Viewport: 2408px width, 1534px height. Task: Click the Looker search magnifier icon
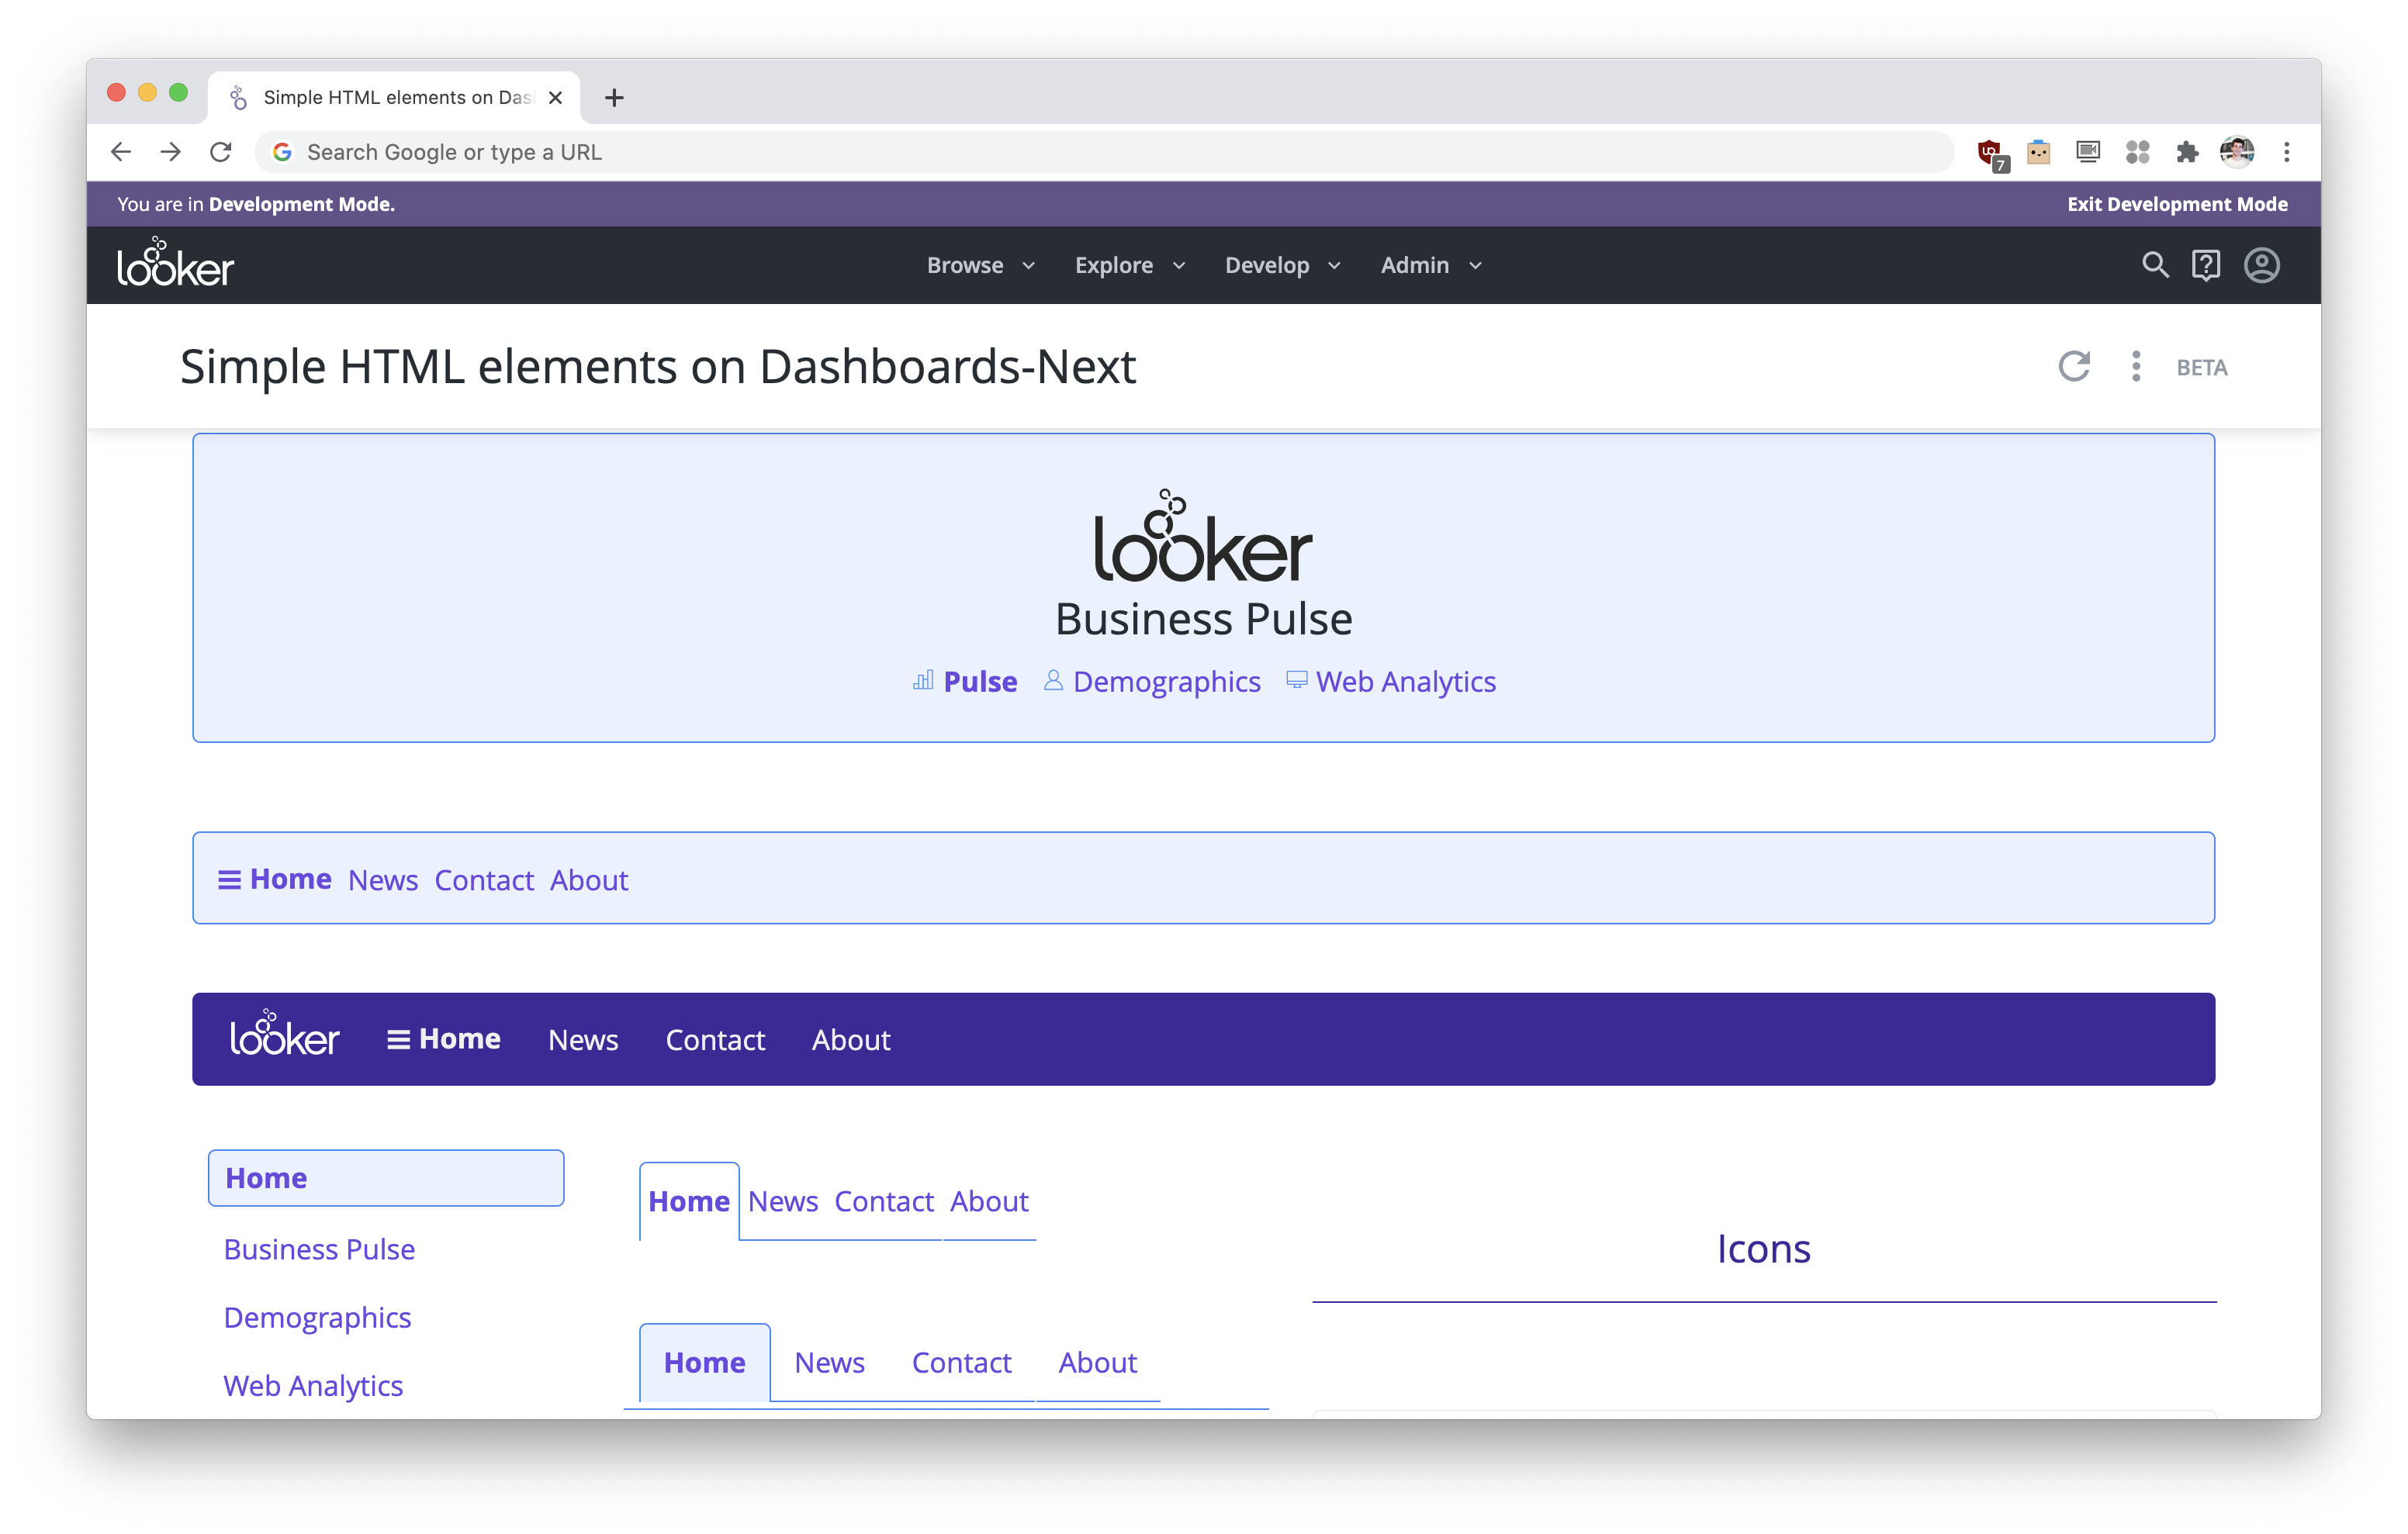(x=2155, y=265)
